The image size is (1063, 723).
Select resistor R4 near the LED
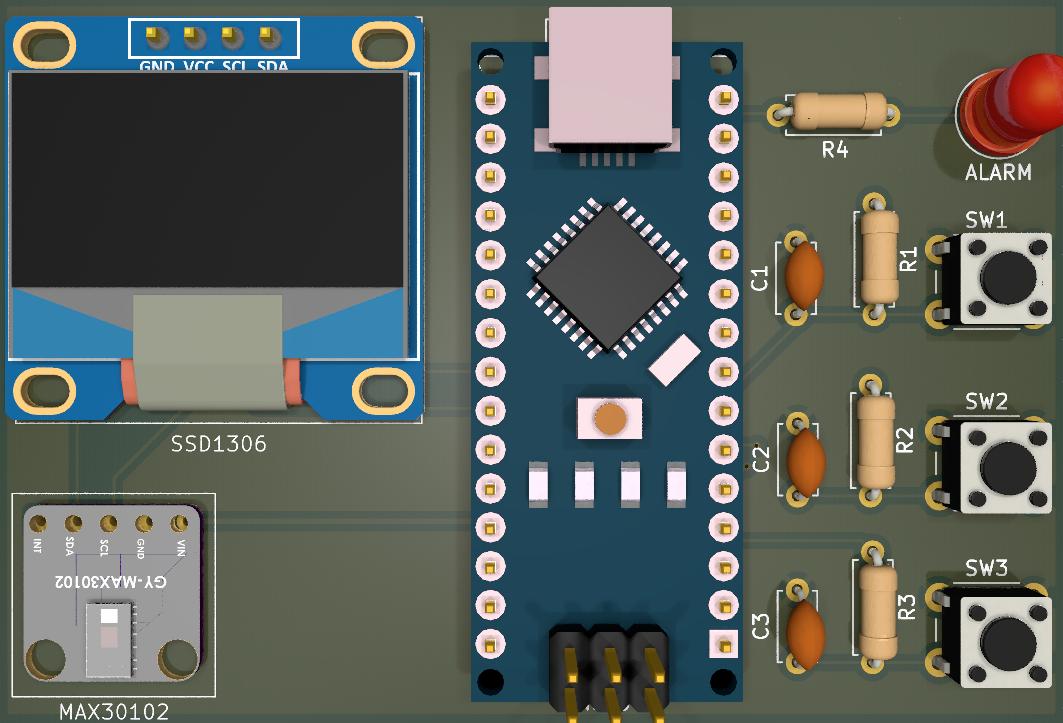coord(835,112)
